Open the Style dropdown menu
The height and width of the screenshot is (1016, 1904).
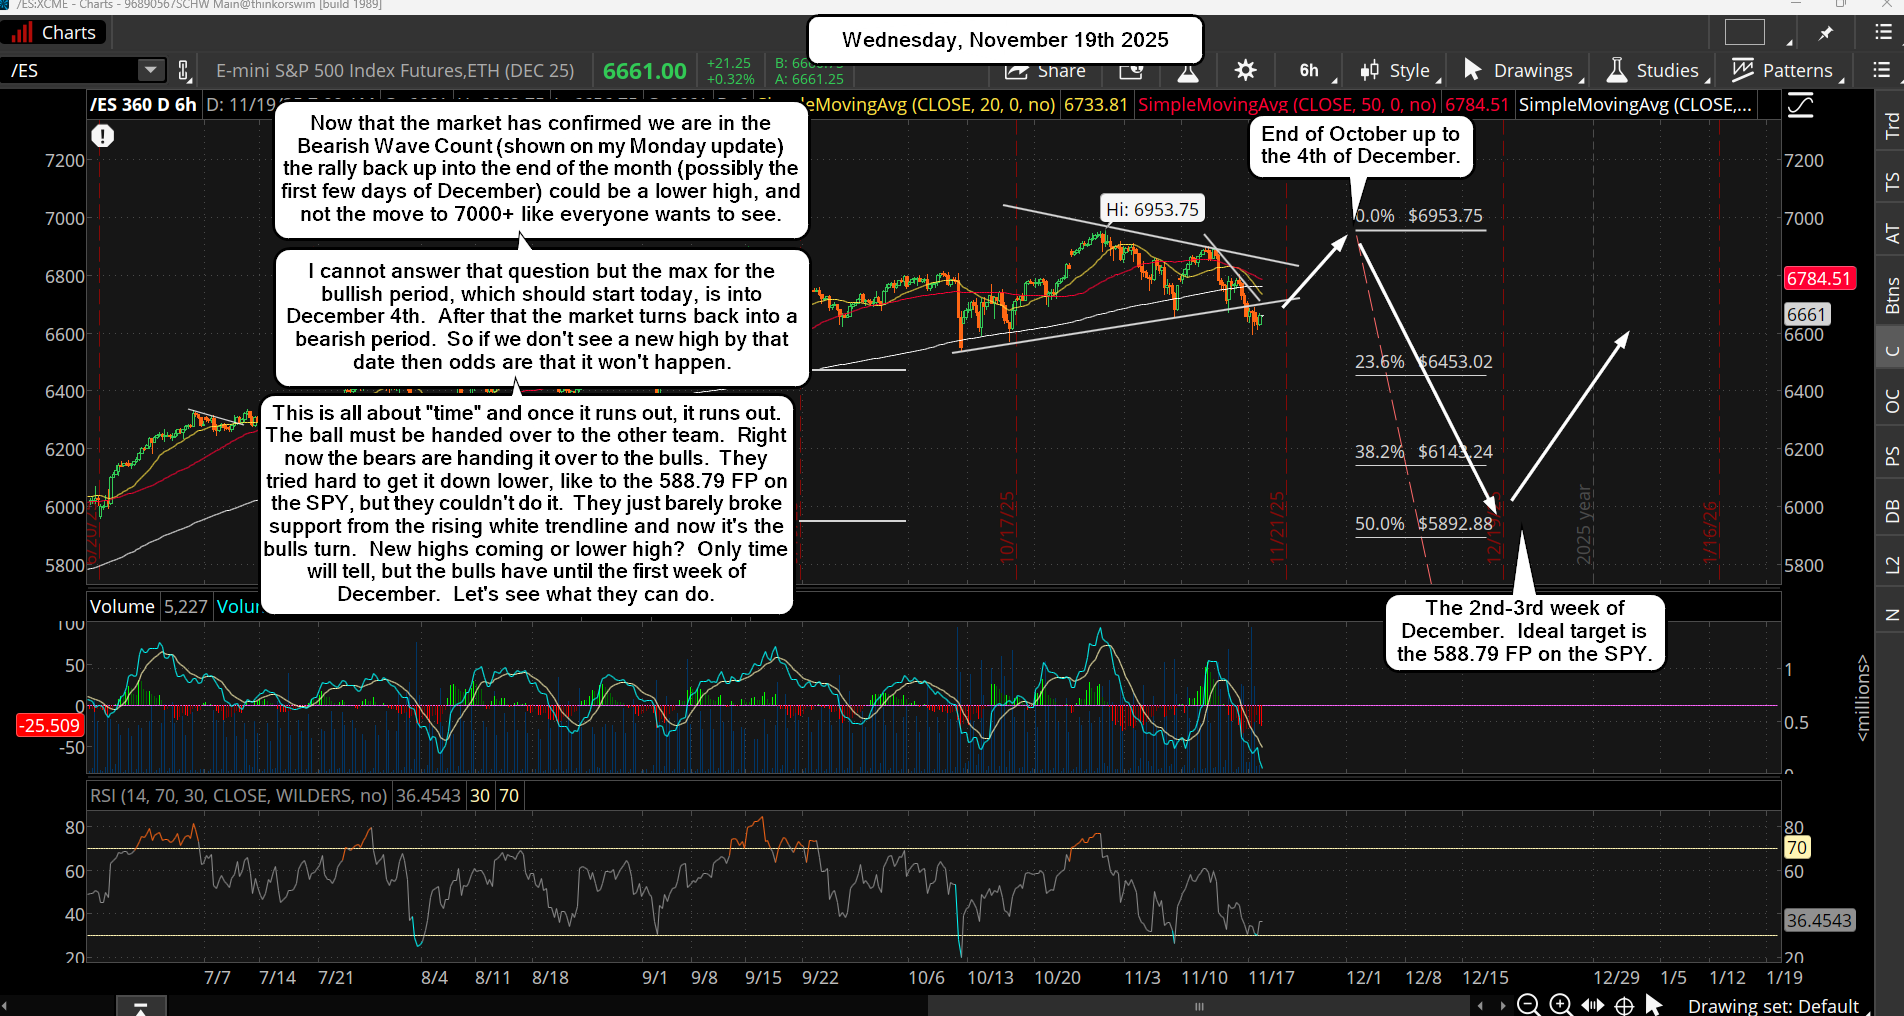(1398, 70)
